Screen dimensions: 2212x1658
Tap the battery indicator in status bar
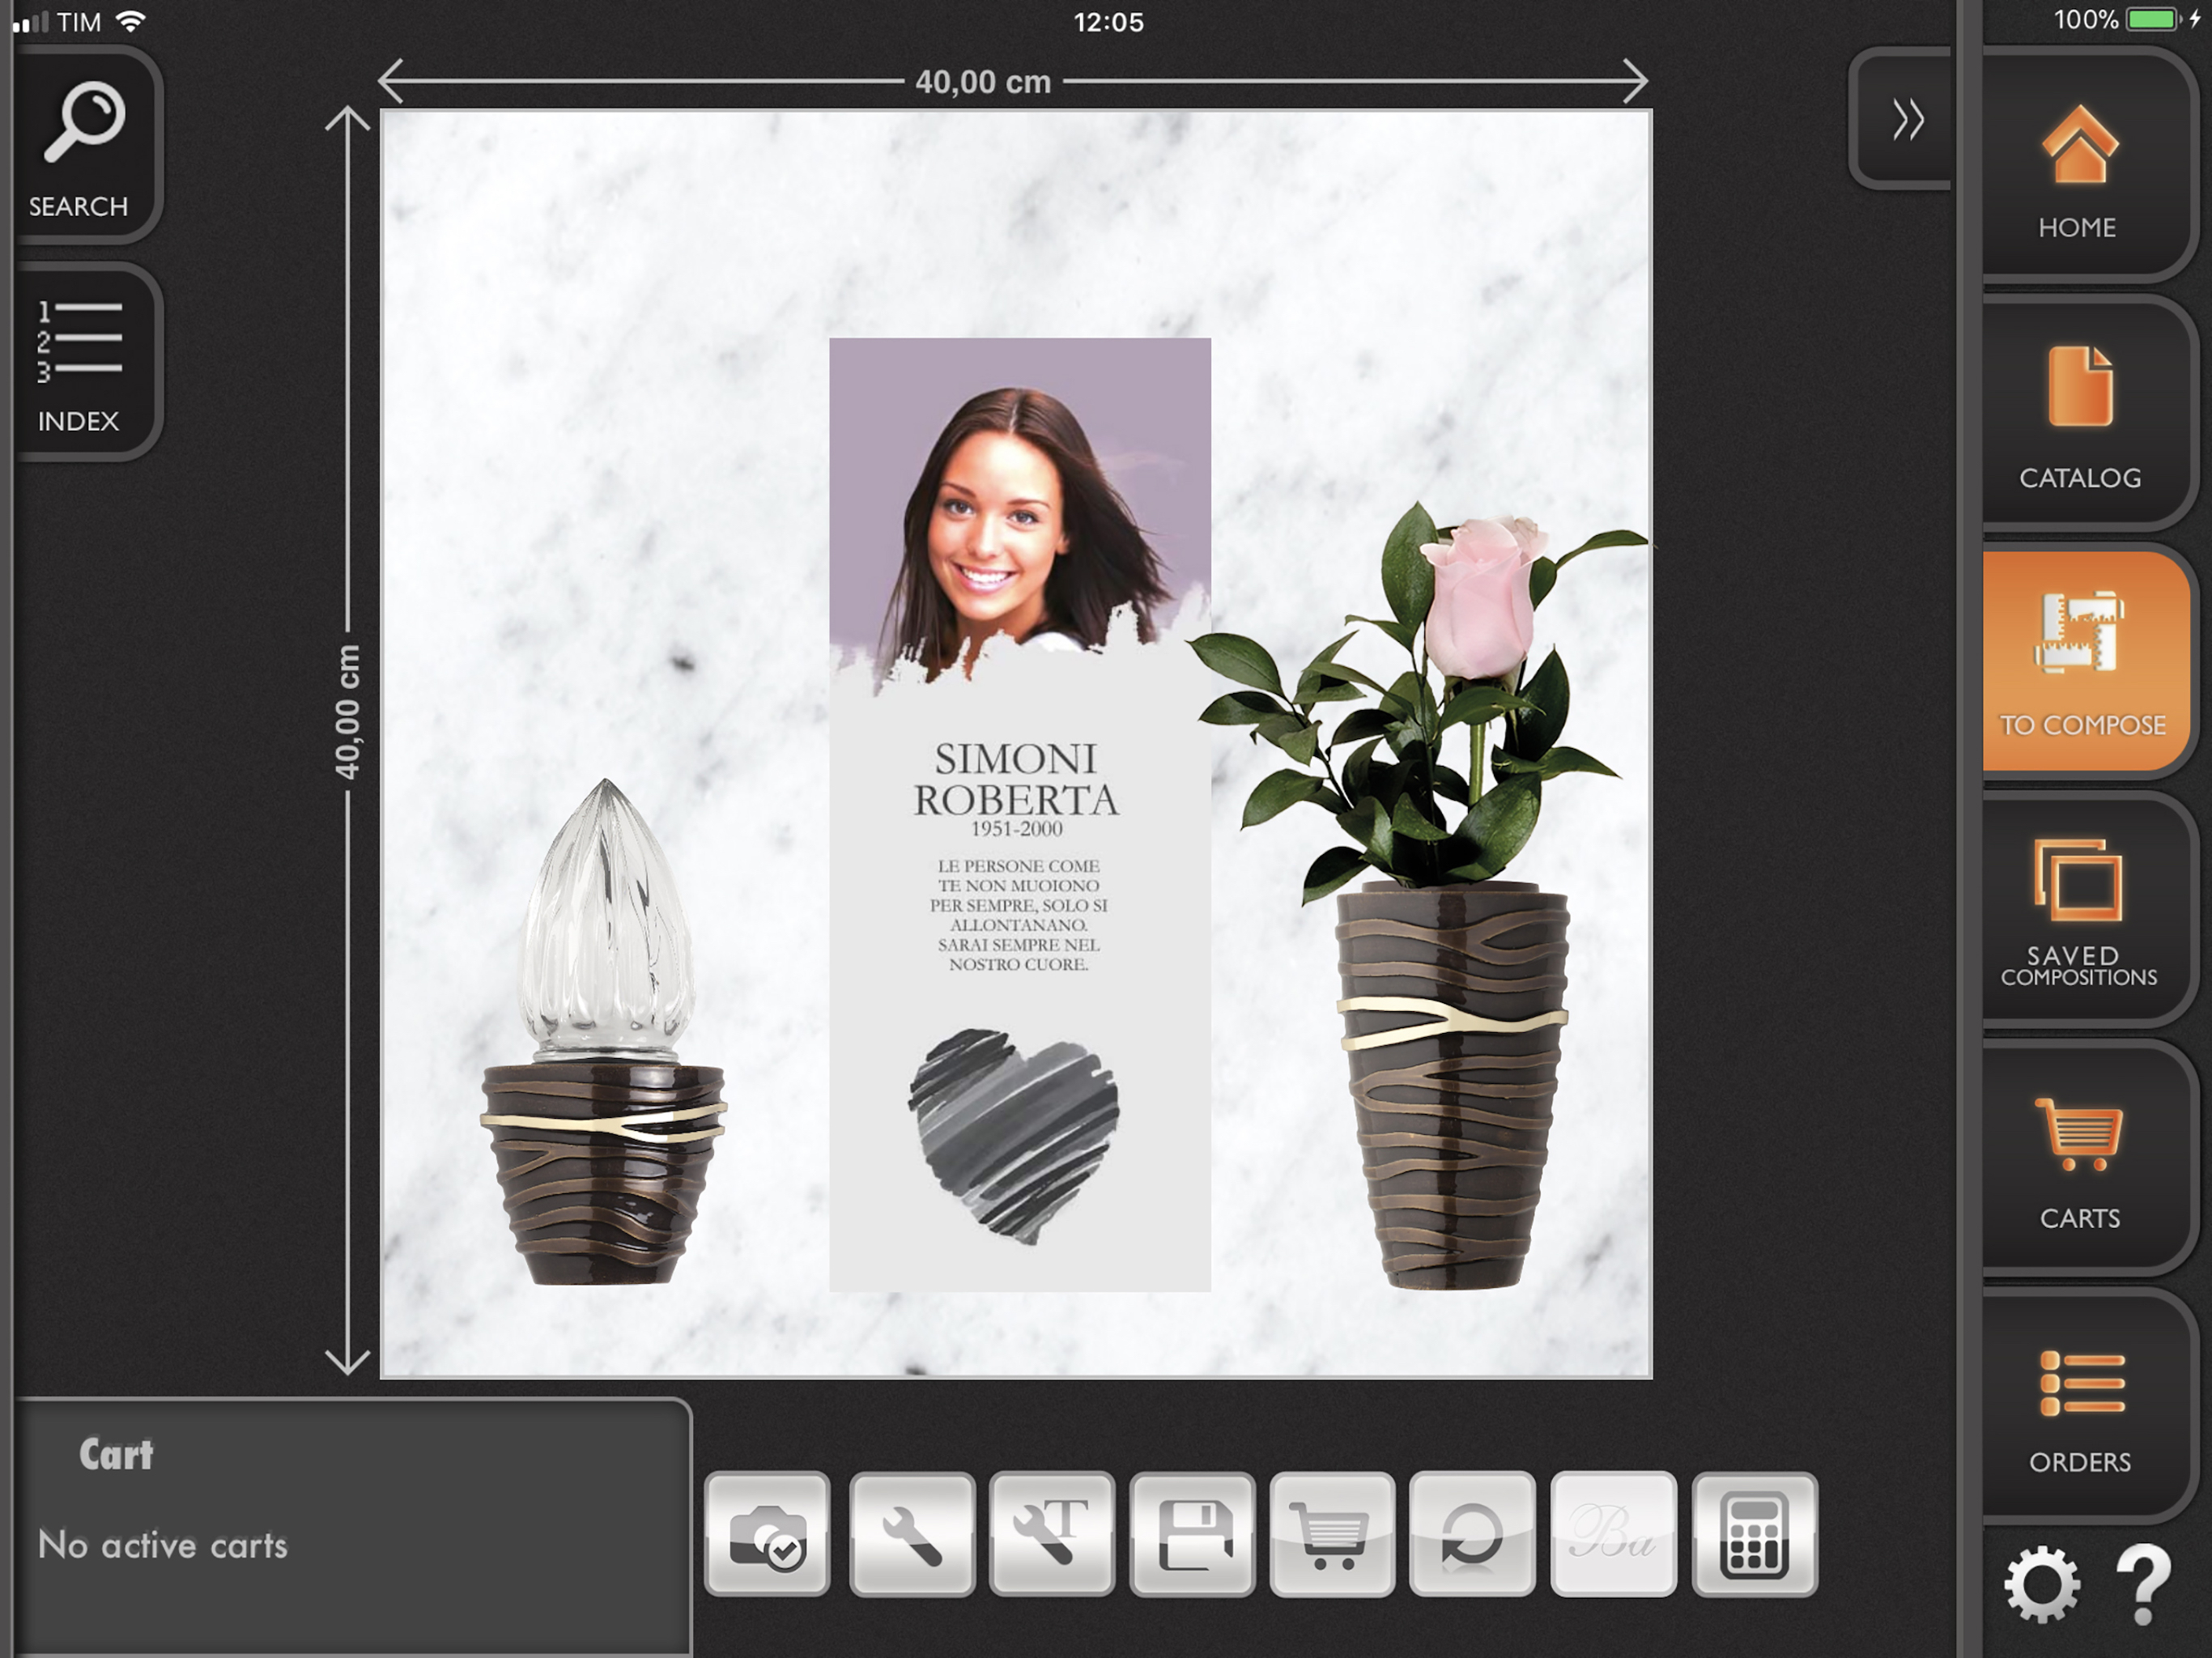(x=2152, y=20)
